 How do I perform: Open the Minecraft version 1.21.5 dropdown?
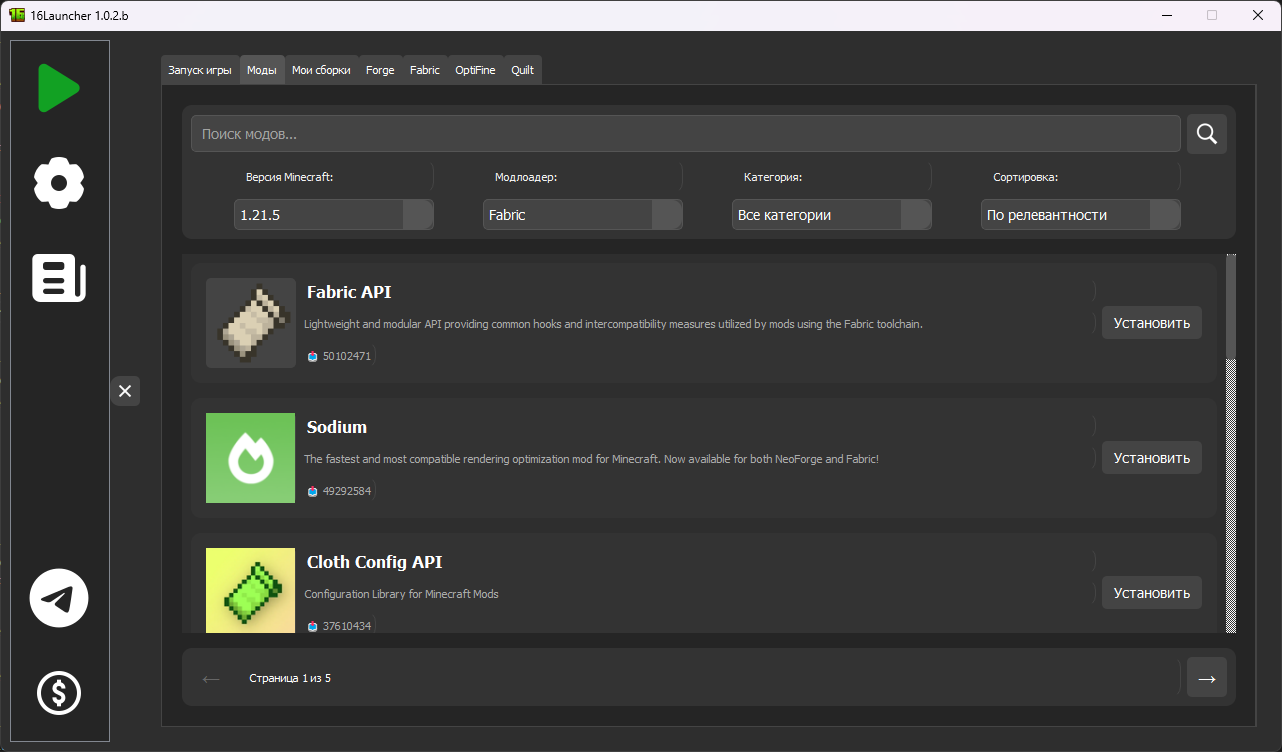pos(334,215)
